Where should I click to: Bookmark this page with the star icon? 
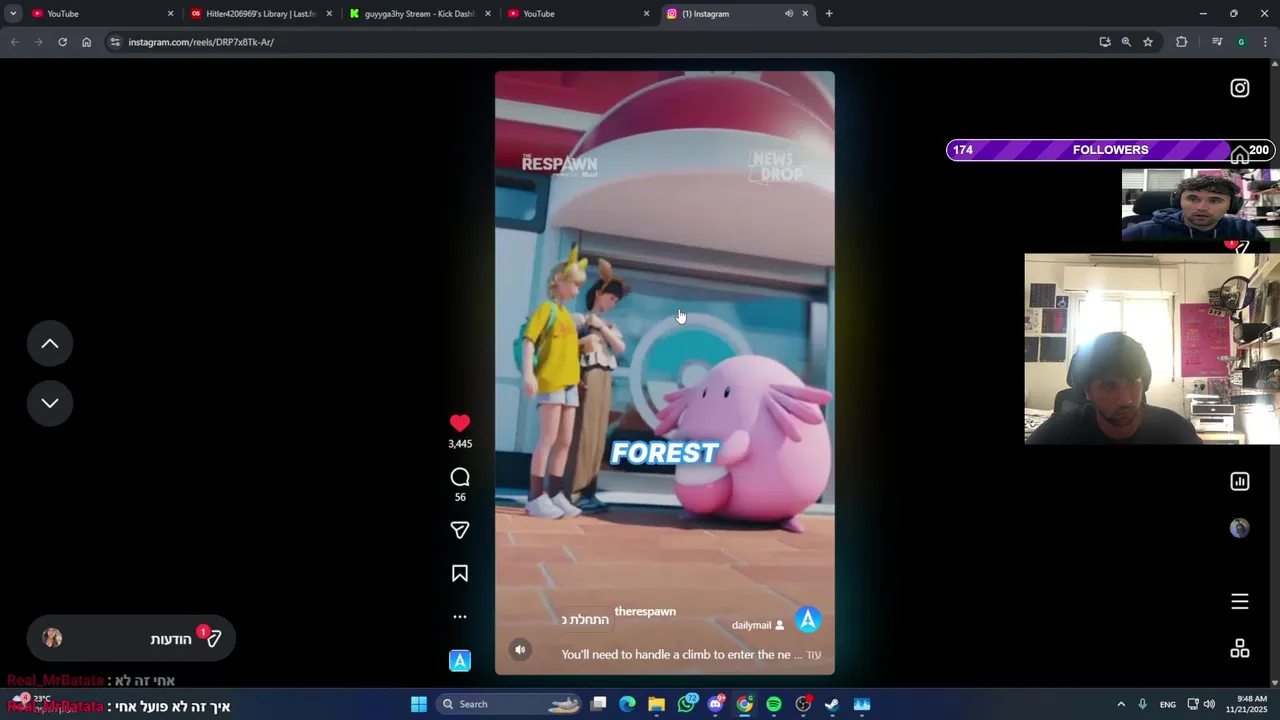click(1148, 42)
